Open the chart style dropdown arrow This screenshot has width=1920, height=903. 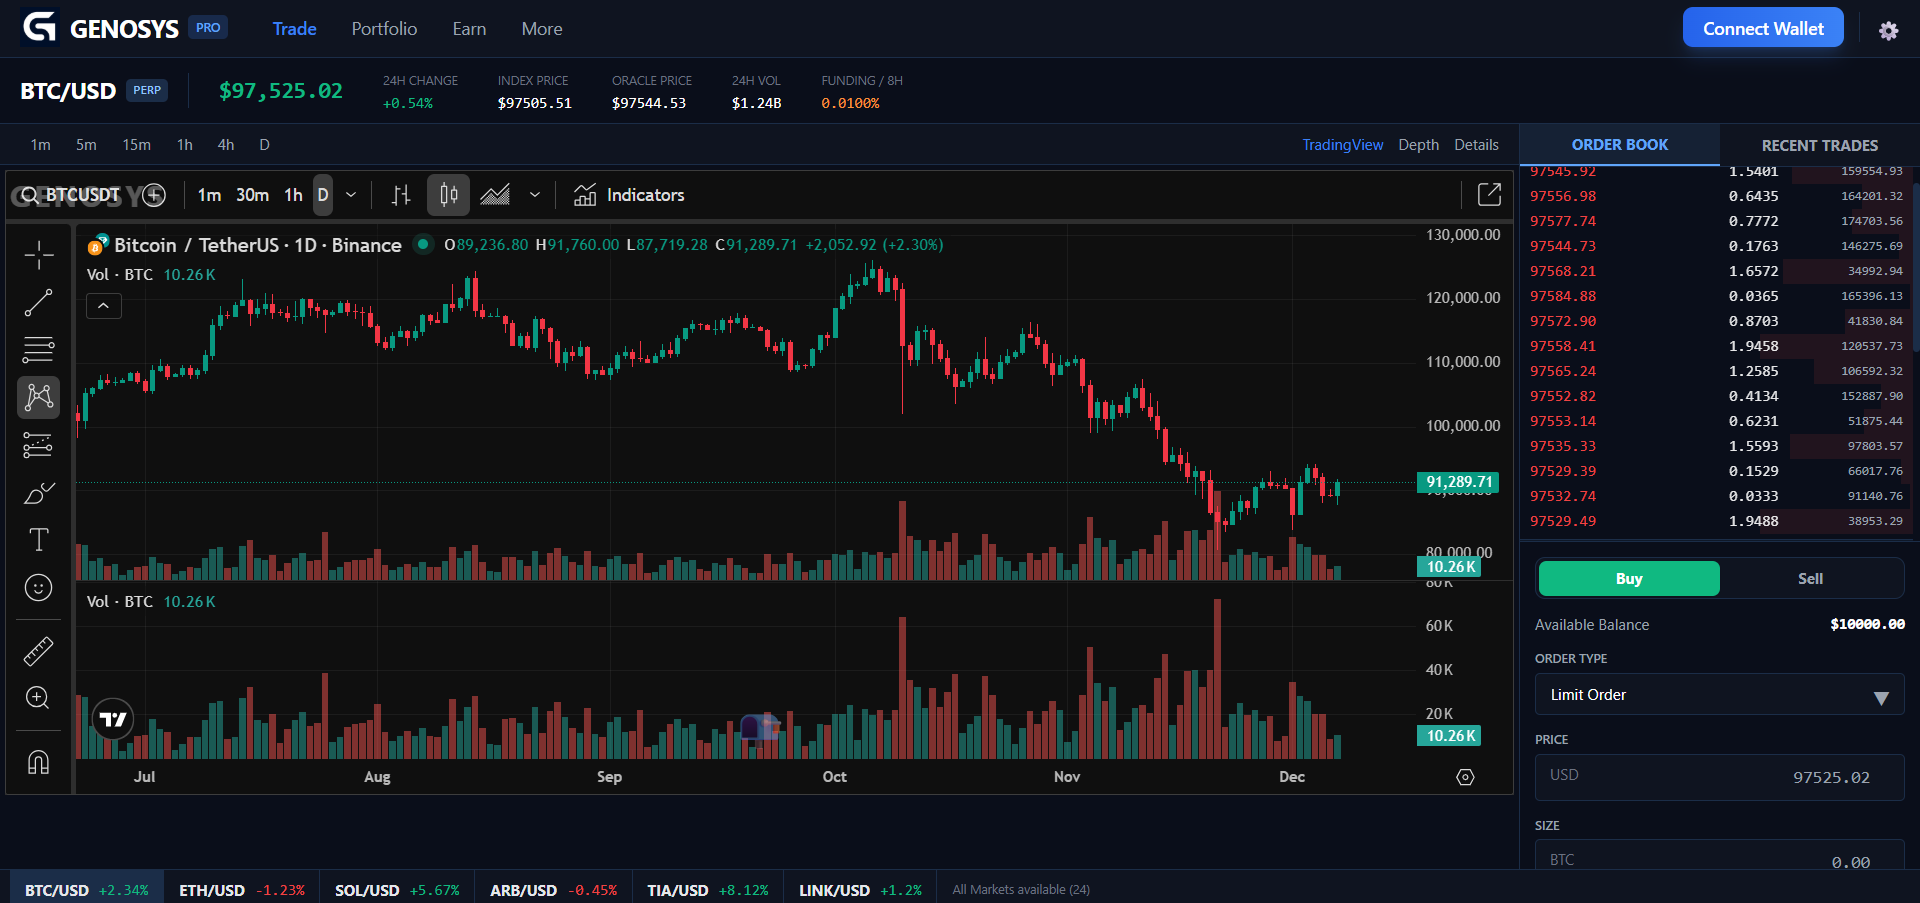pos(536,195)
